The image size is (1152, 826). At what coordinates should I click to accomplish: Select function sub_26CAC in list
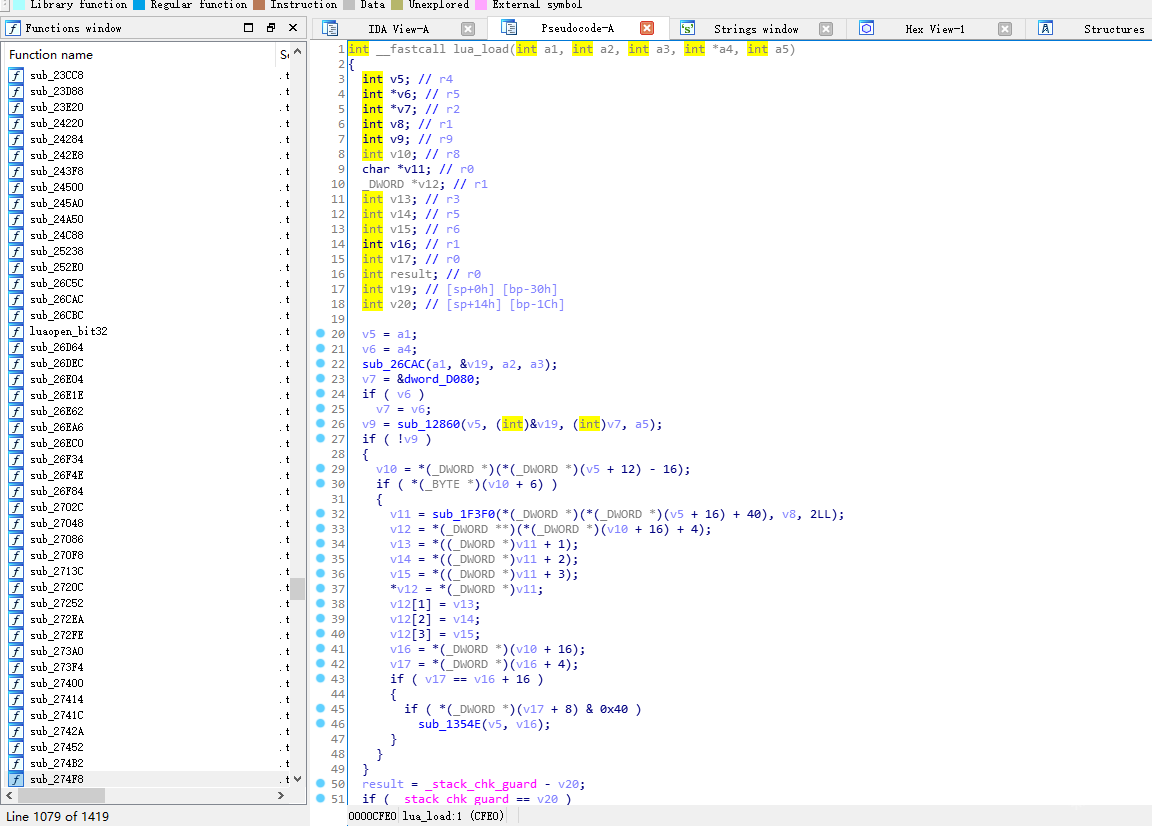57,299
